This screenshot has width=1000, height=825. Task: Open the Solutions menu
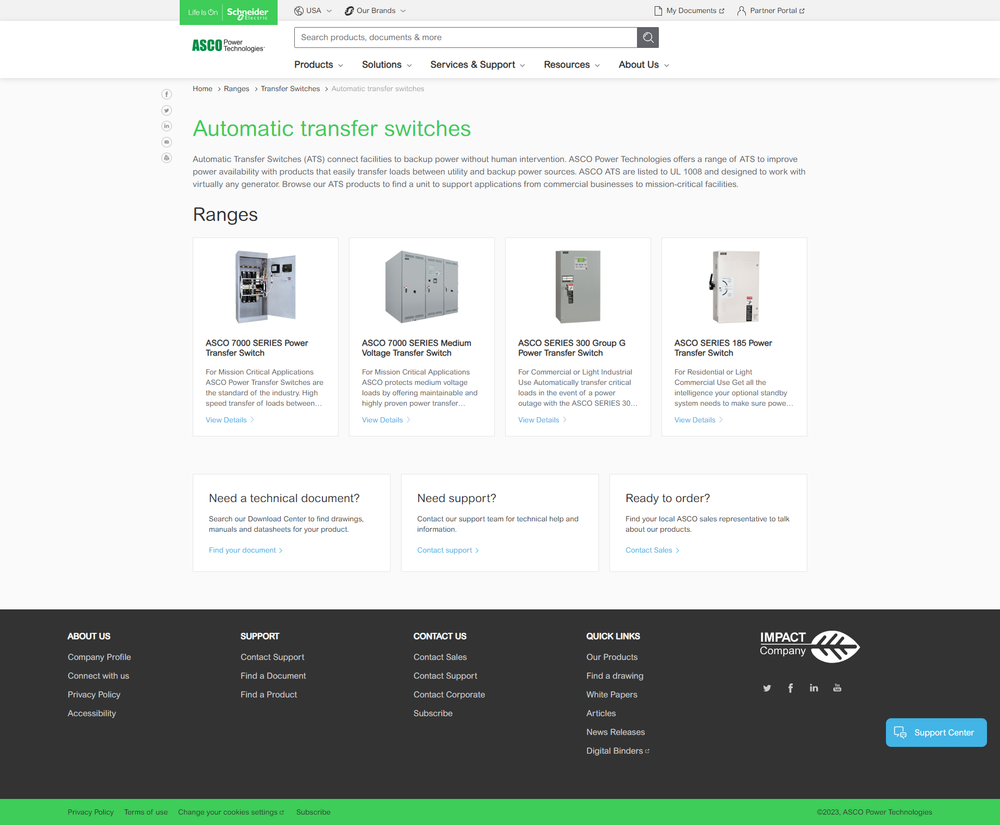pos(386,65)
